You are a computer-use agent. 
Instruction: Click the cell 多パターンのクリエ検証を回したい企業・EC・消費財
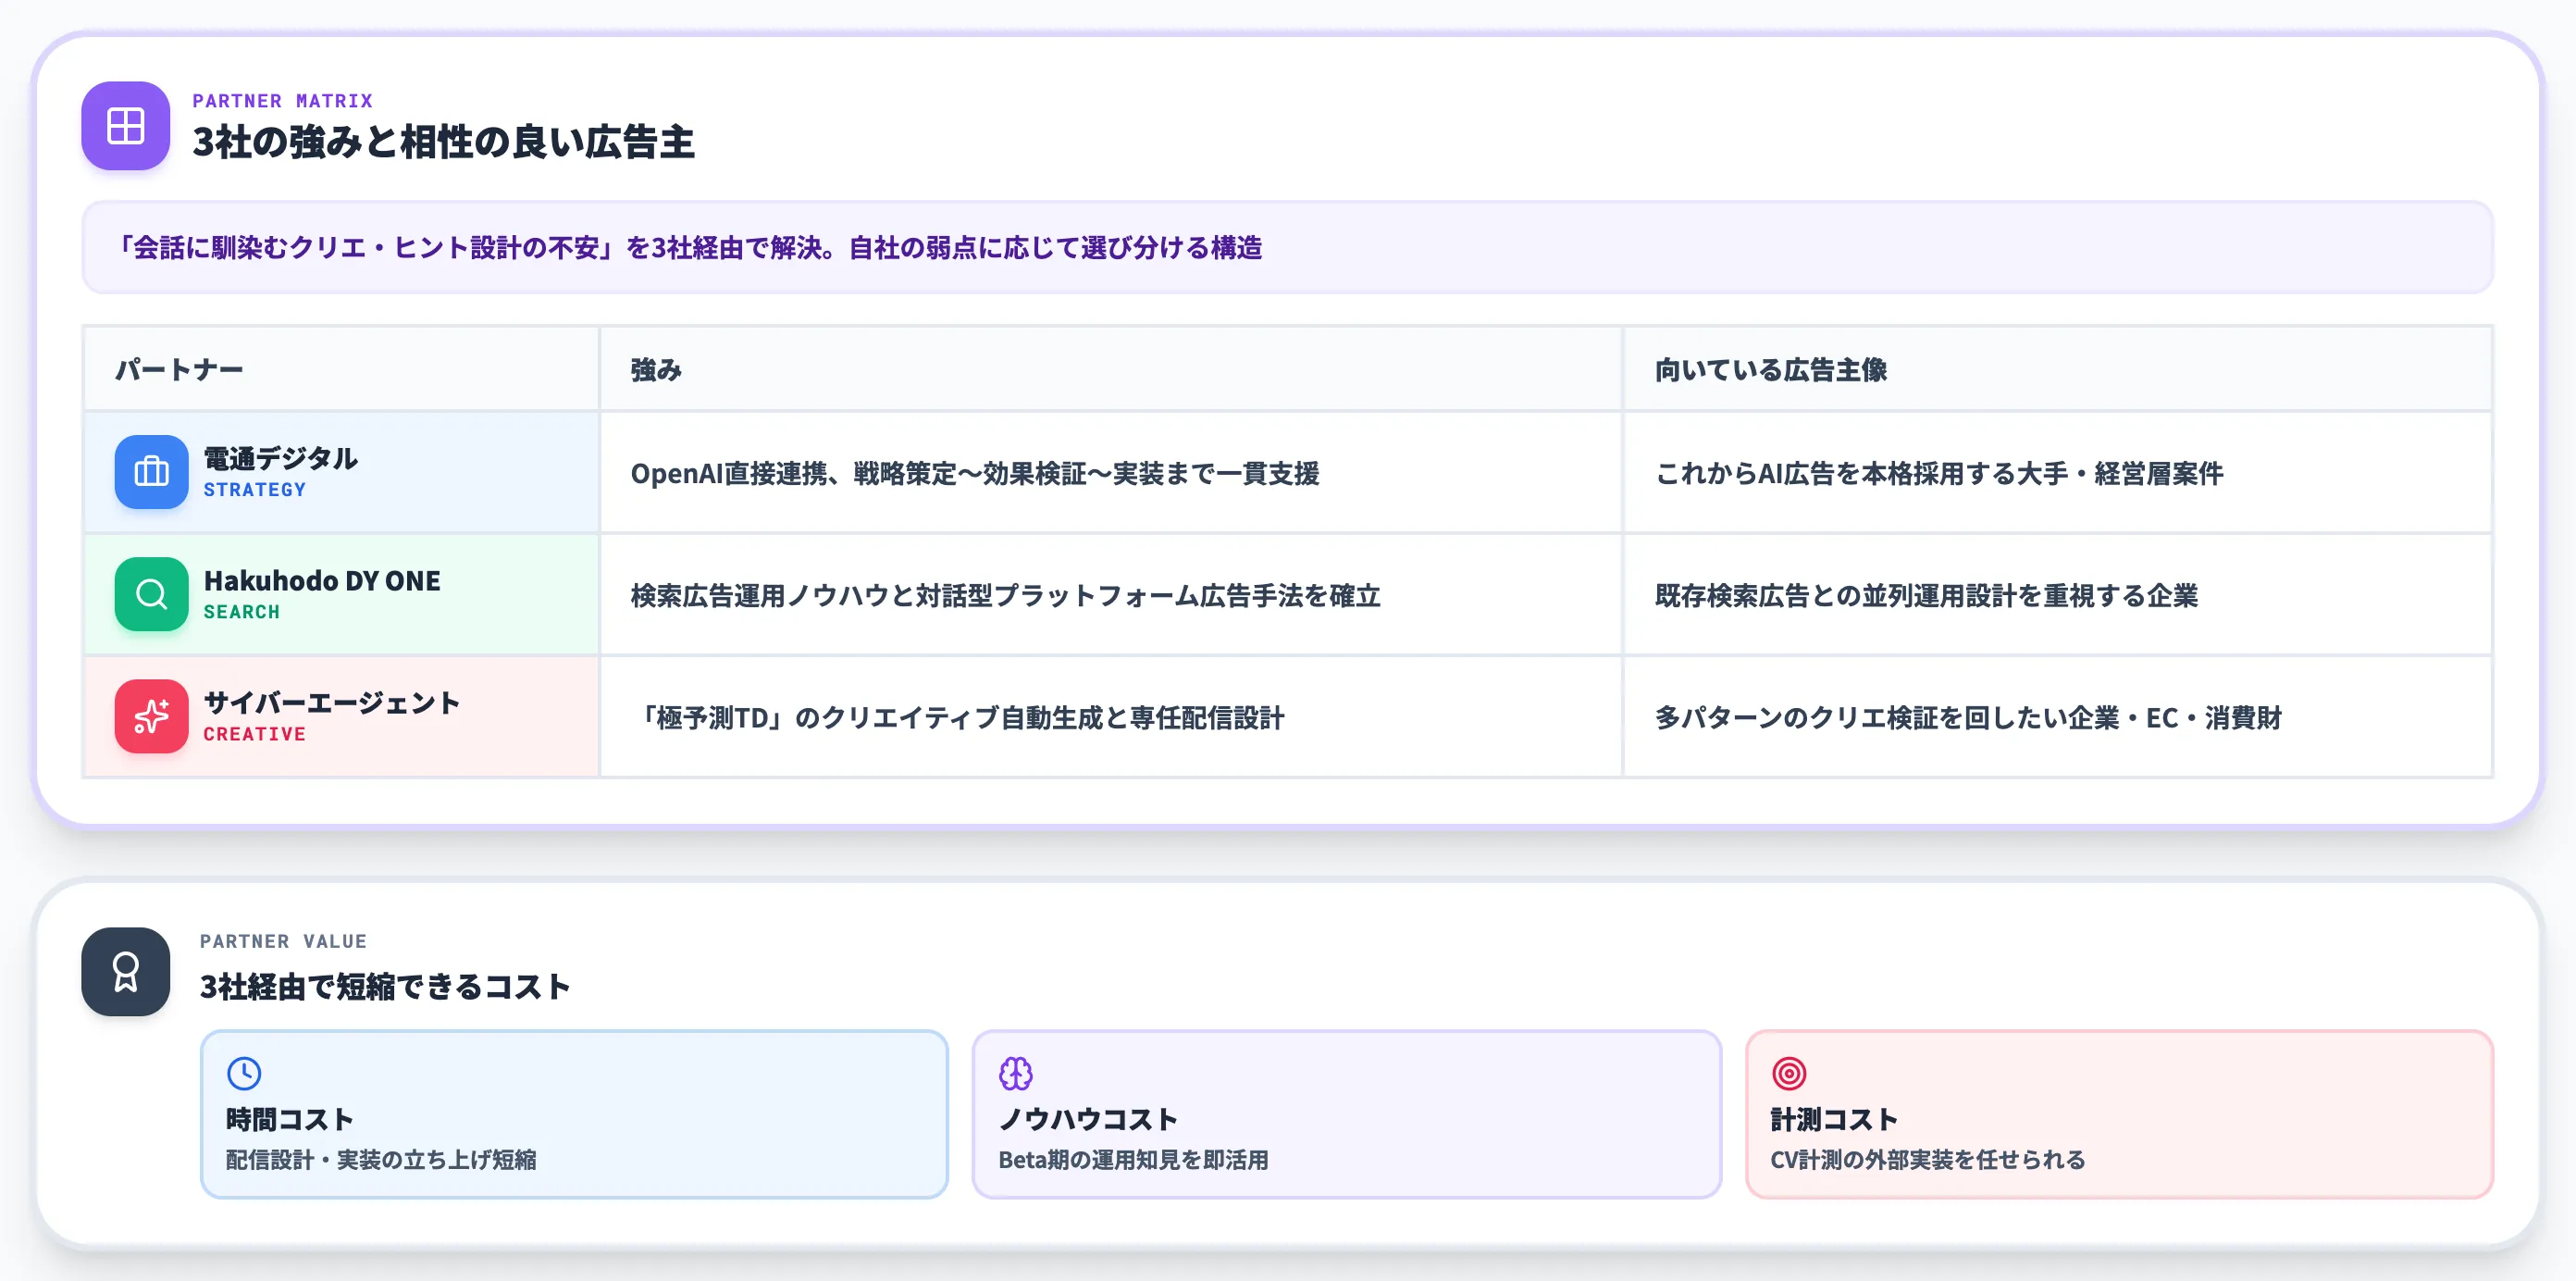2058,717
